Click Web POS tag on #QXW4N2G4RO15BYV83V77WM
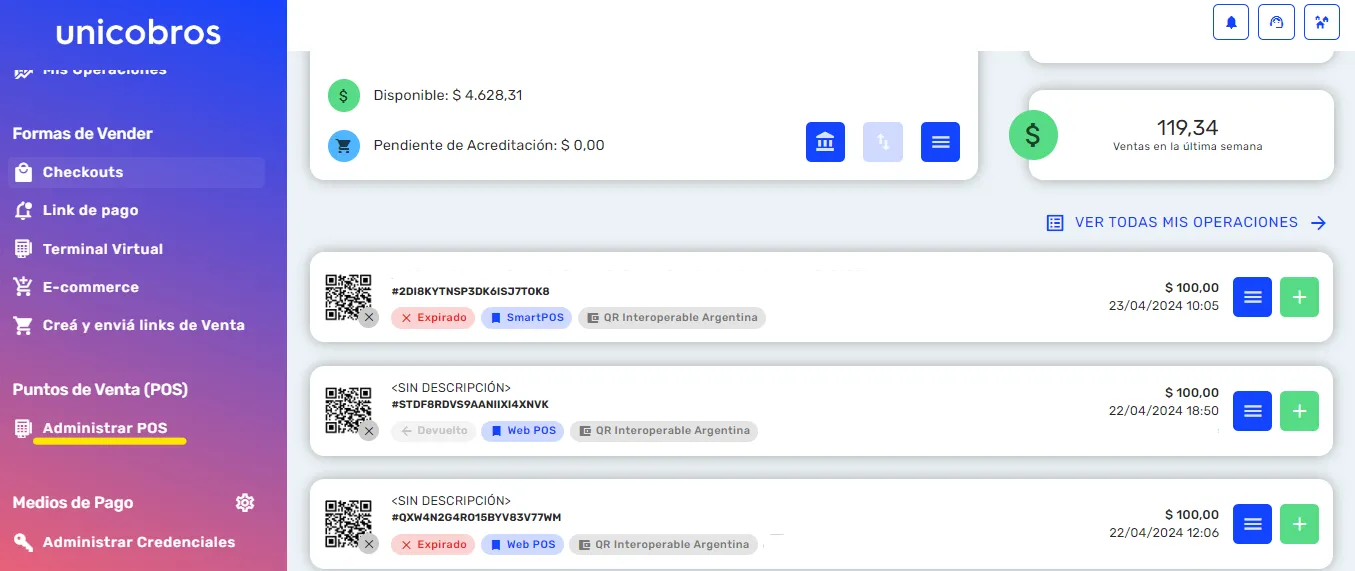This screenshot has height=571, width=1355. 523,545
